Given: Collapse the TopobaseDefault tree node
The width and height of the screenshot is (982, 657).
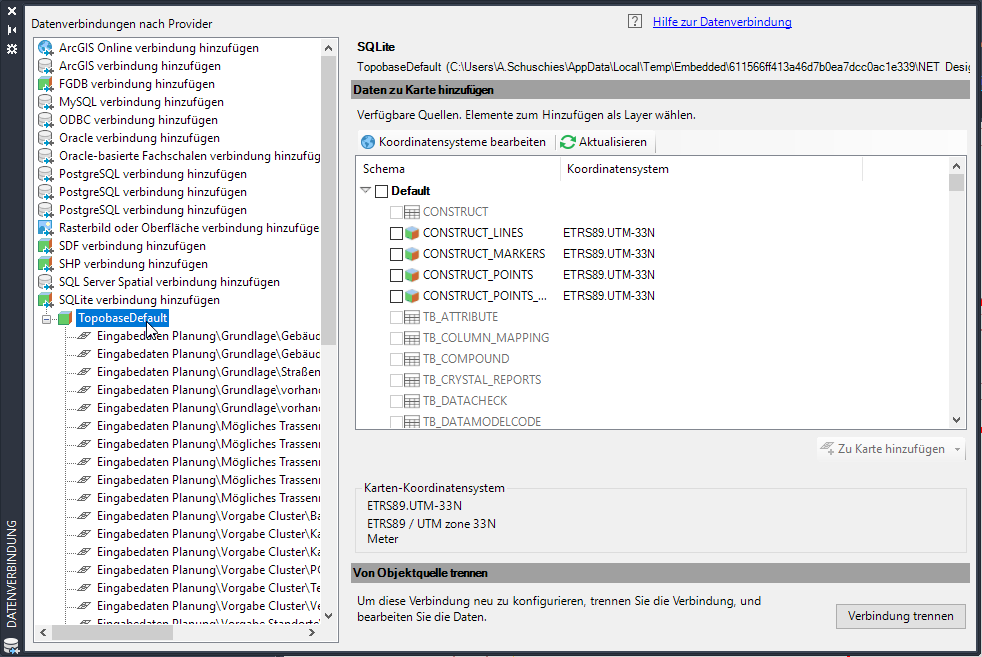Looking at the screenshot, I should coord(46,319).
